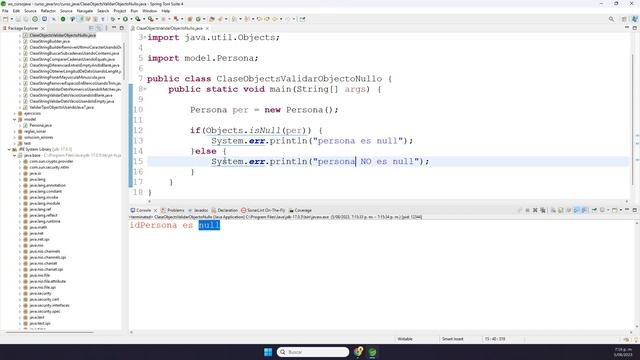
Task: Open the Navigate menu
Action: coord(85,11)
